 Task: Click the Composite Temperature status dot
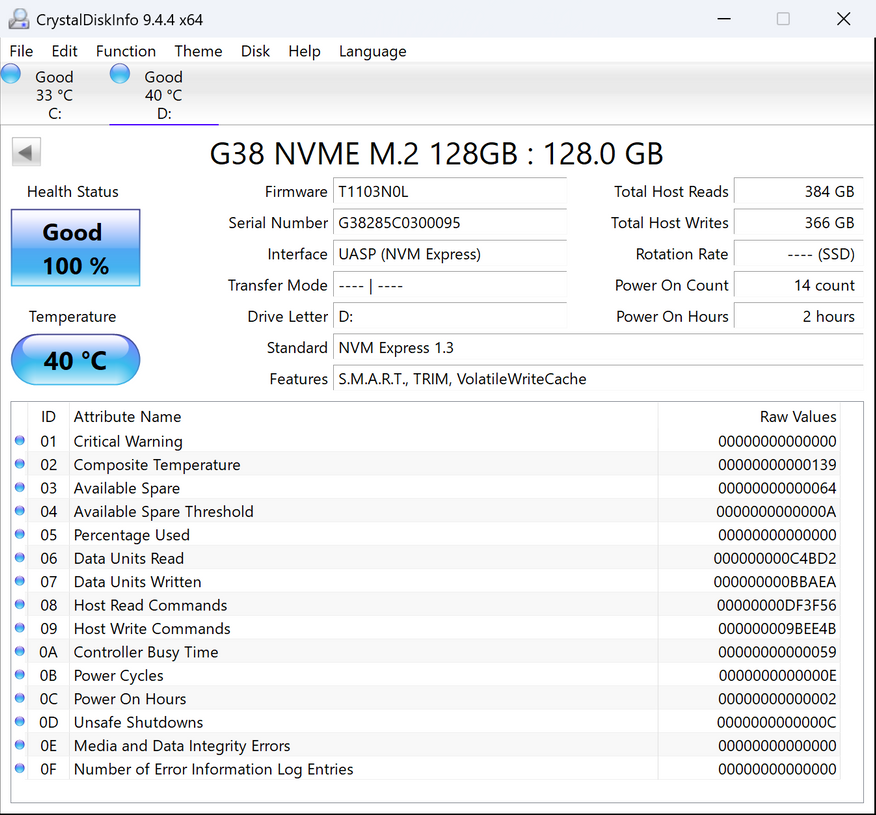20,464
